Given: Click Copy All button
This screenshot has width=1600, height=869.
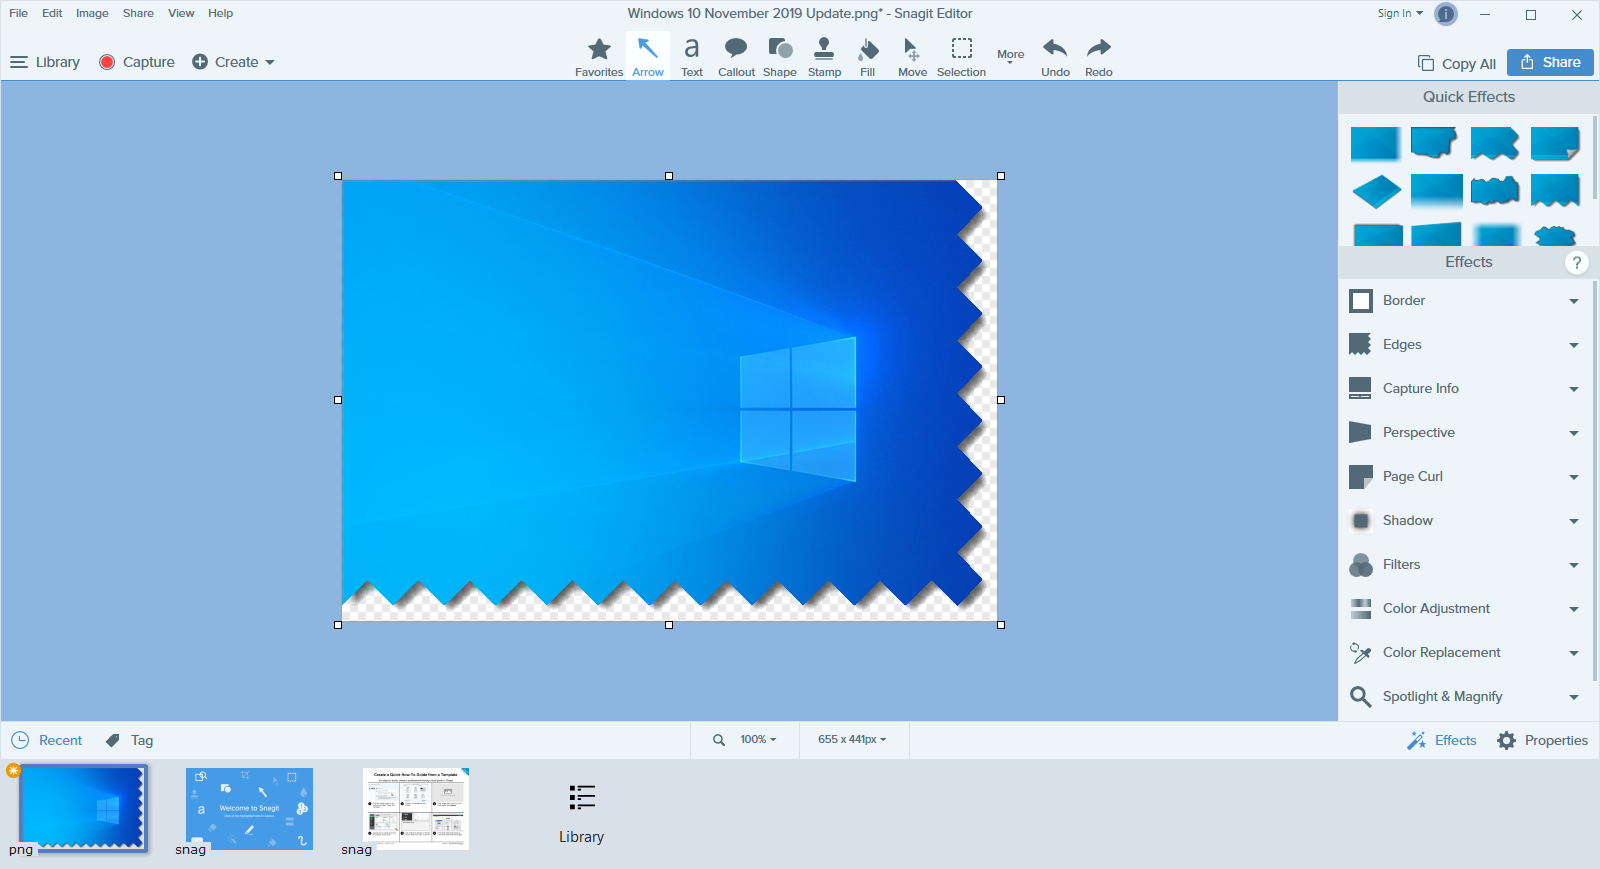Looking at the screenshot, I should pyautogui.click(x=1457, y=63).
